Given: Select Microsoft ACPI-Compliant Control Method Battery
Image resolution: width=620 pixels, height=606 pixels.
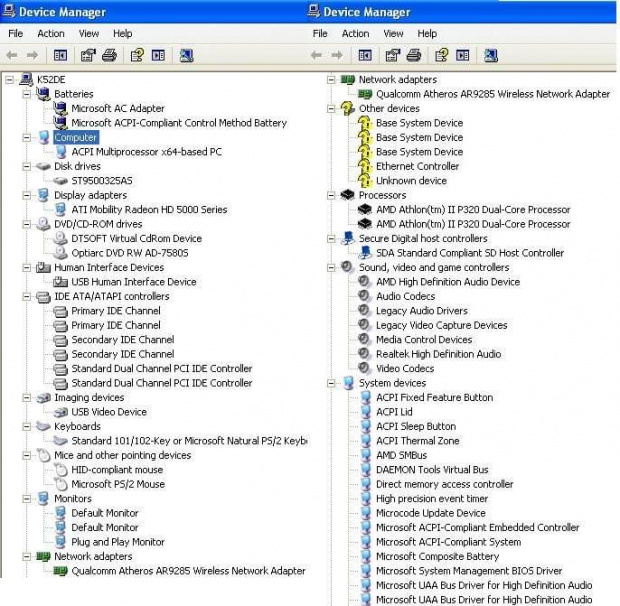Looking at the screenshot, I should tap(179, 123).
